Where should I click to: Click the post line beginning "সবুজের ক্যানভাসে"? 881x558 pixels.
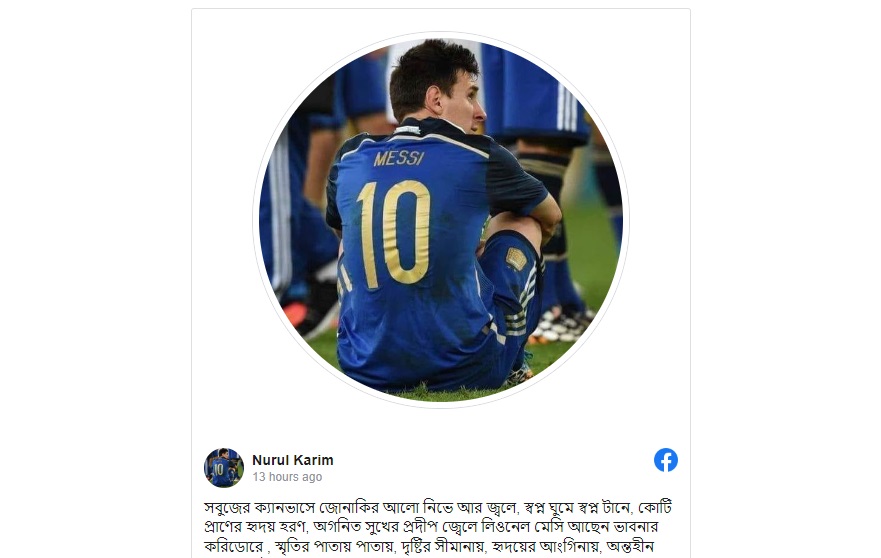click(438, 508)
